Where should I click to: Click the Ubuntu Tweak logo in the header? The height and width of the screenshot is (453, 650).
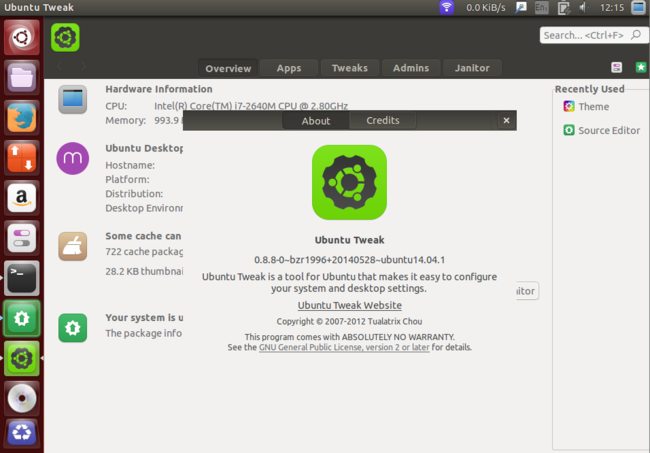pyautogui.click(x=65, y=37)
